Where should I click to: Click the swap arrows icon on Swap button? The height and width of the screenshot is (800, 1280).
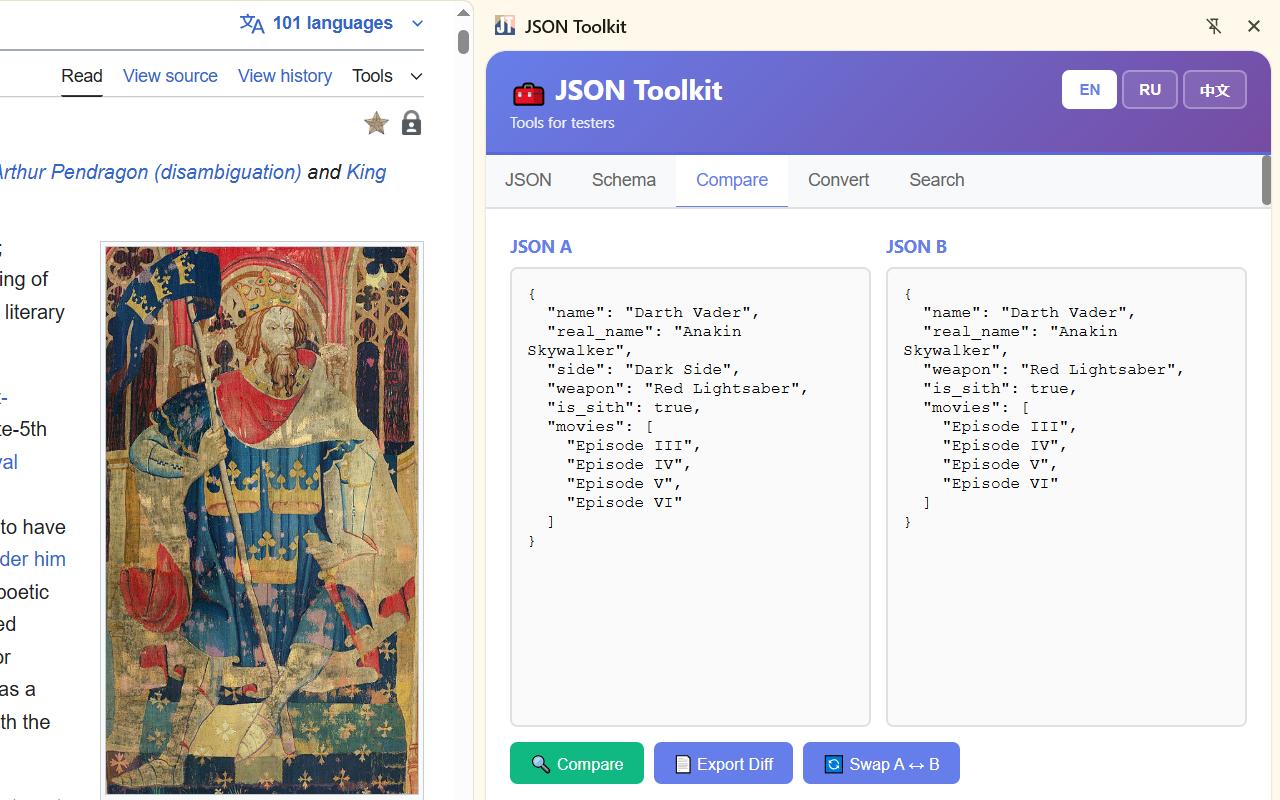tap(833, 764)
